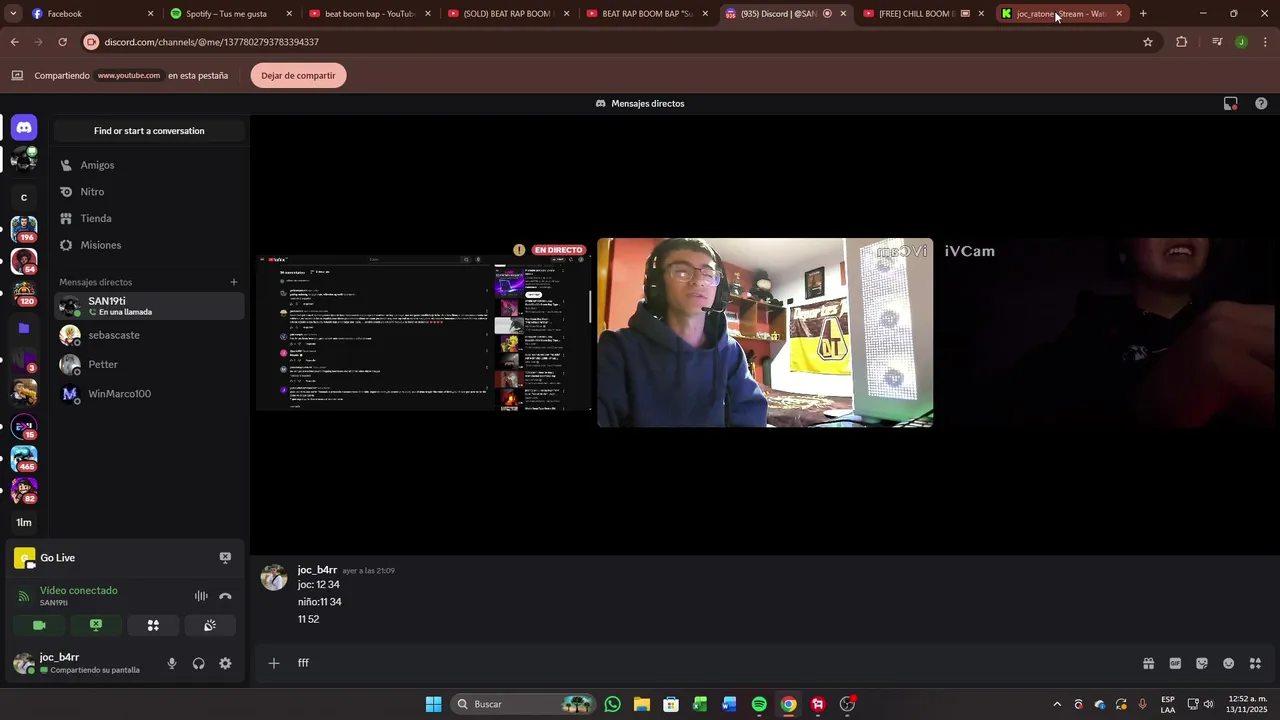Select the webcam video tile
This screenshot has height=720, width=1280.
pos(765,333)
